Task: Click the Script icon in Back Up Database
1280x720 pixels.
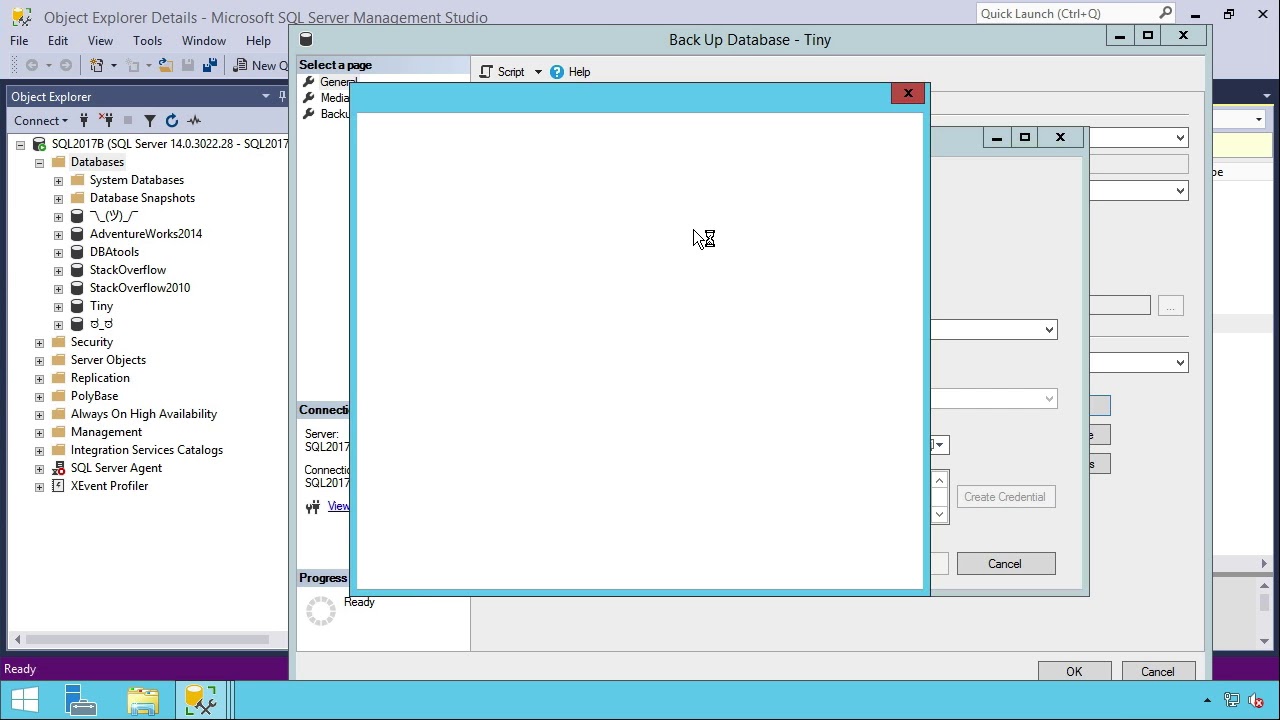Action: click(x=486, y=72)
